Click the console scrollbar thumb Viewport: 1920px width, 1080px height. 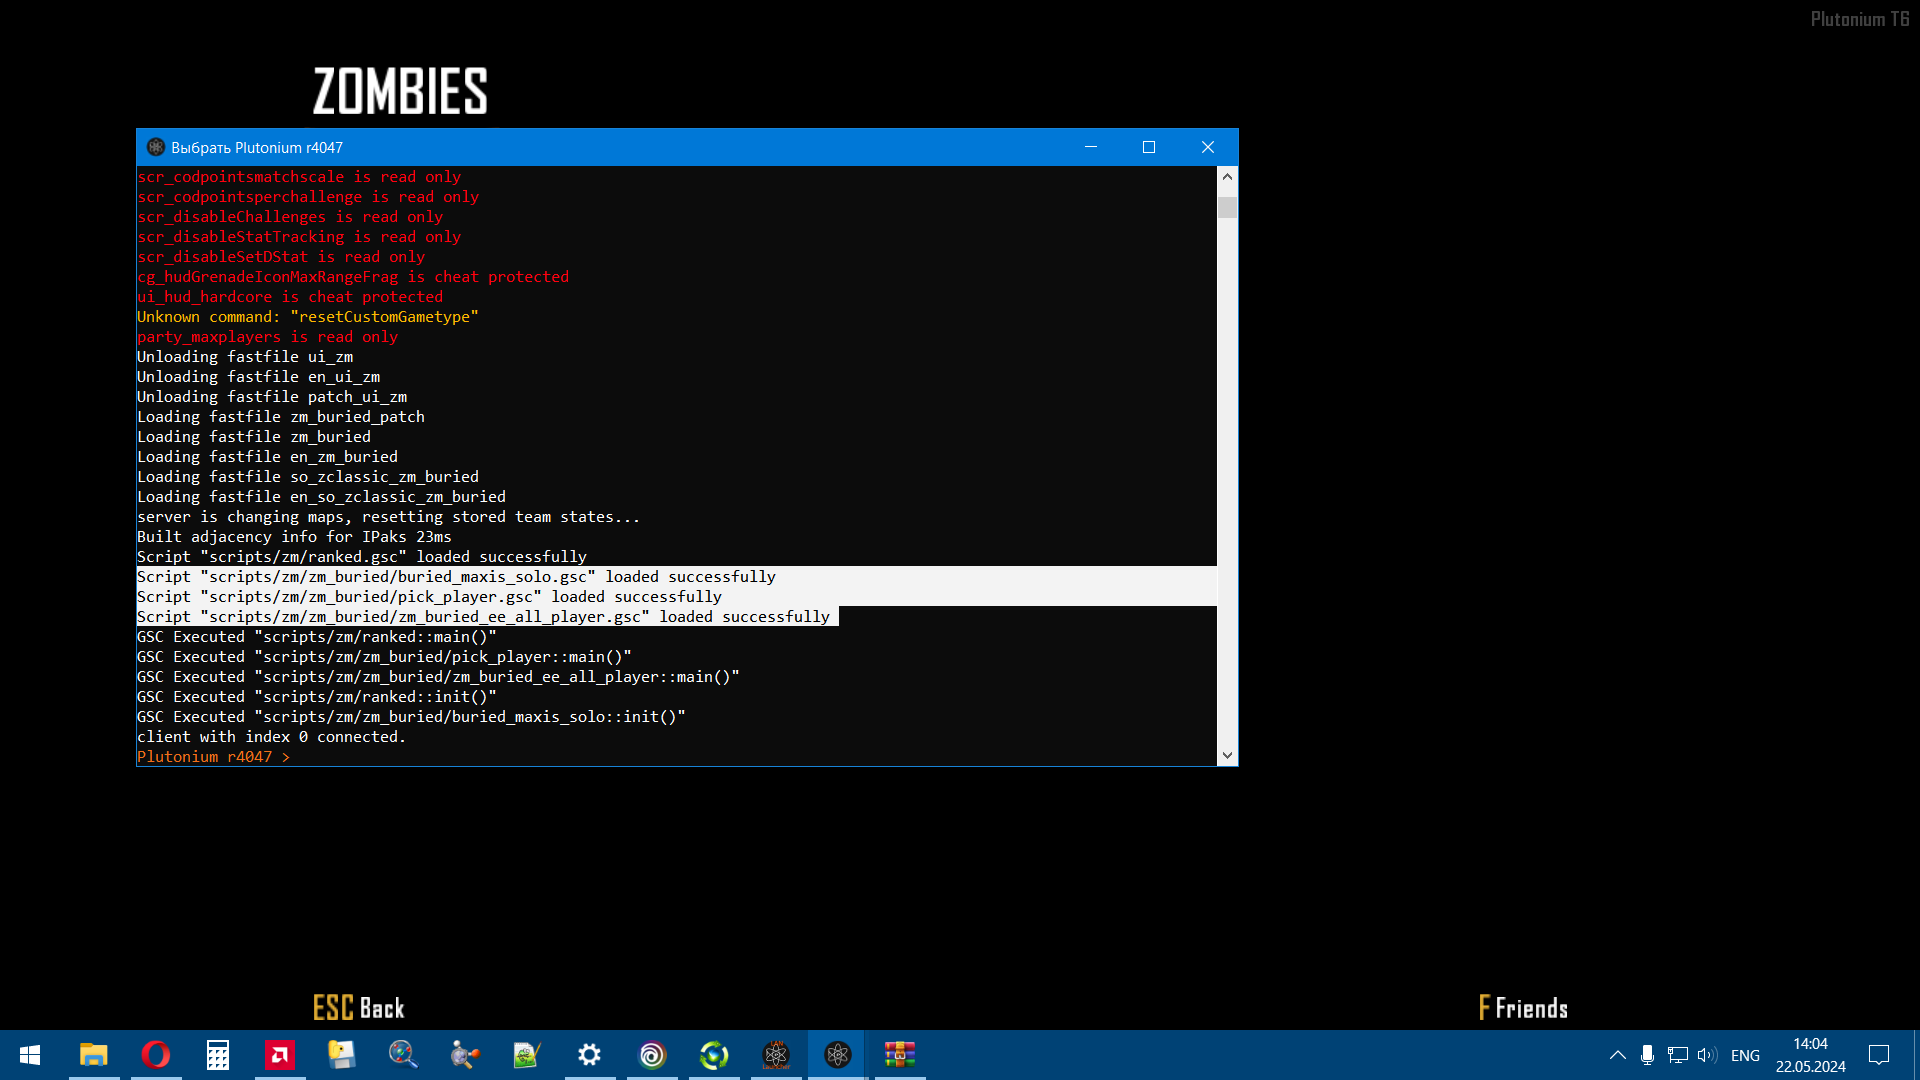tap(1227, 207)
